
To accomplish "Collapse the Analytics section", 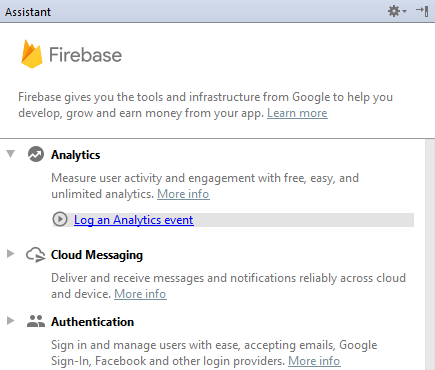I will click(11, 154).
